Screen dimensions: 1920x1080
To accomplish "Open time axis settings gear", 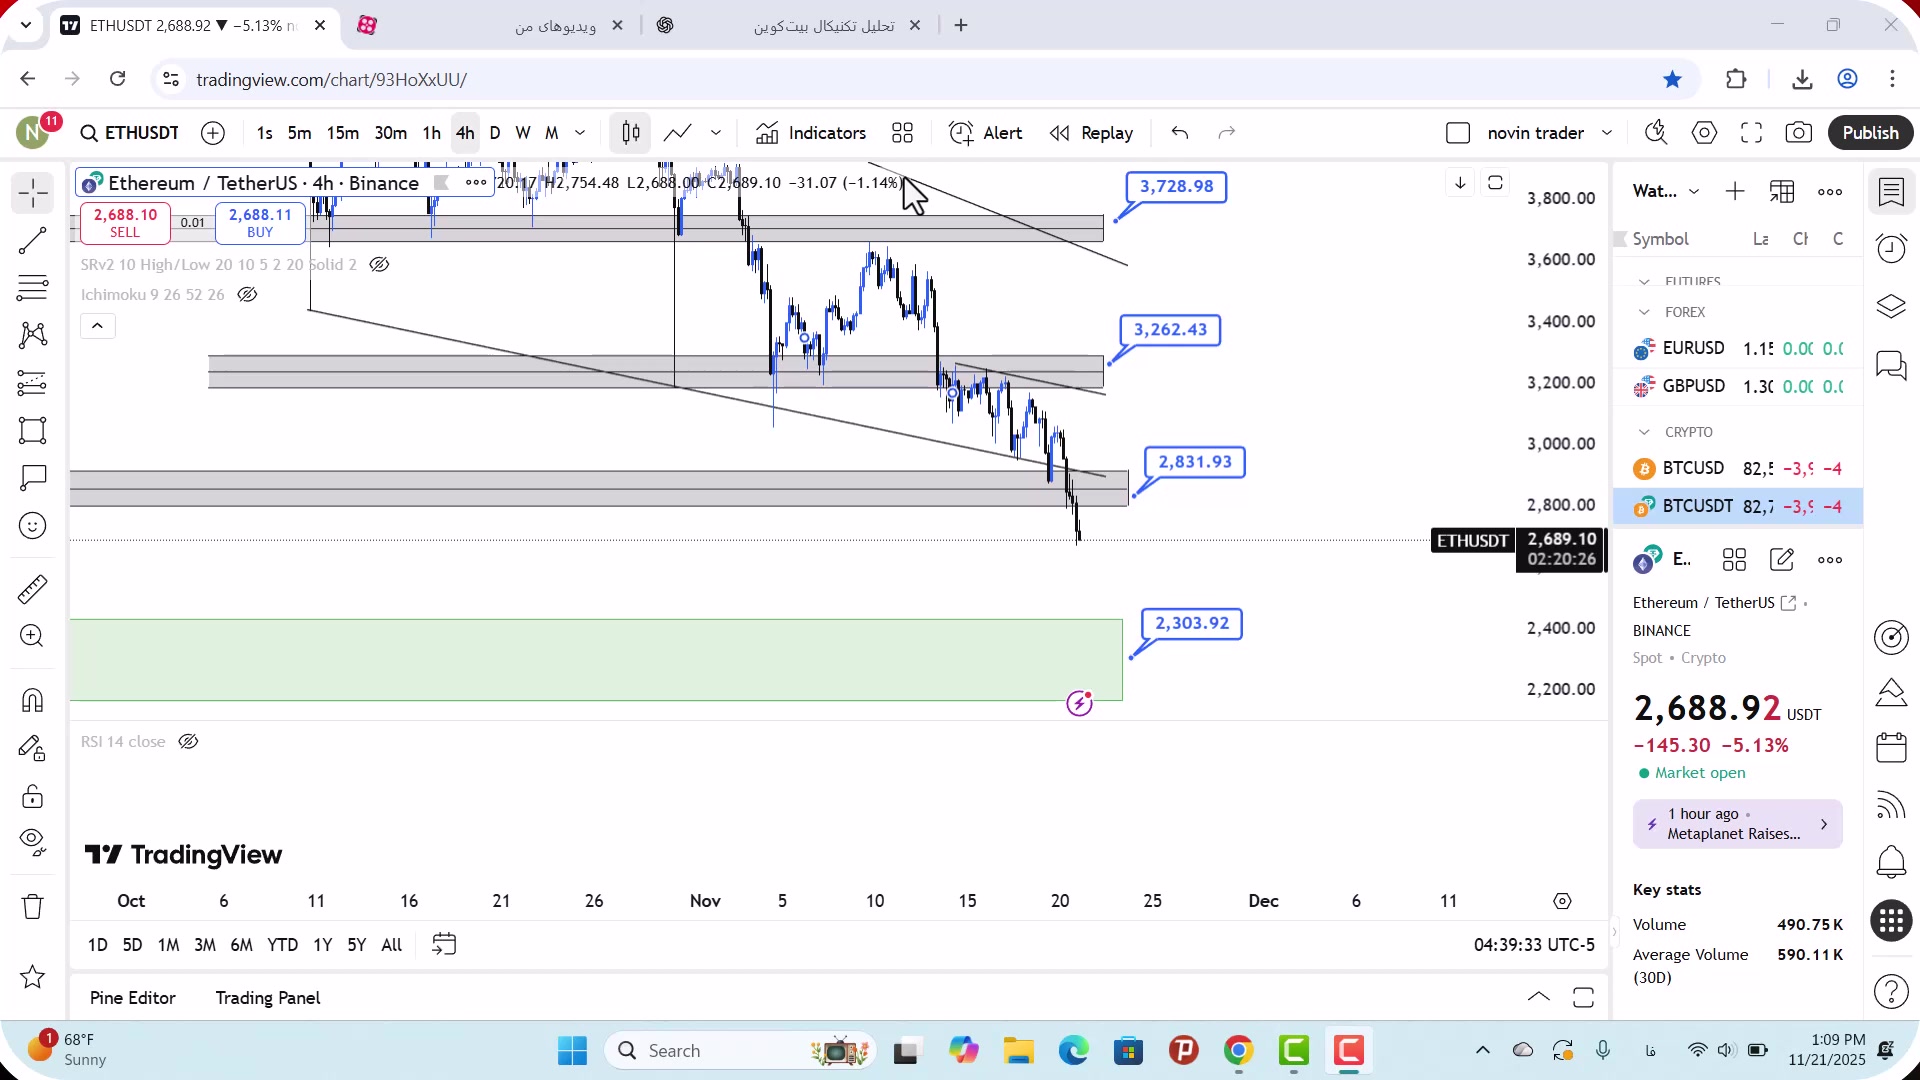I will pos(1562,901).
